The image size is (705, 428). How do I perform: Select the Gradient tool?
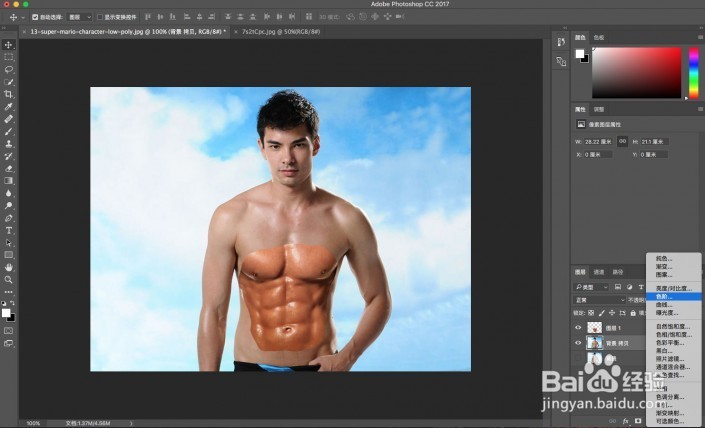click(9, 181)
